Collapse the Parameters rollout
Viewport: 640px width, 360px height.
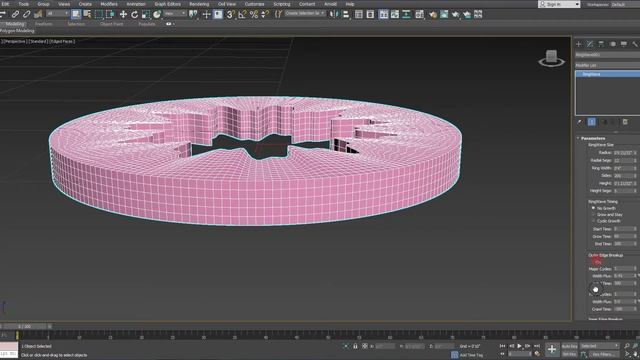point(593,138)
